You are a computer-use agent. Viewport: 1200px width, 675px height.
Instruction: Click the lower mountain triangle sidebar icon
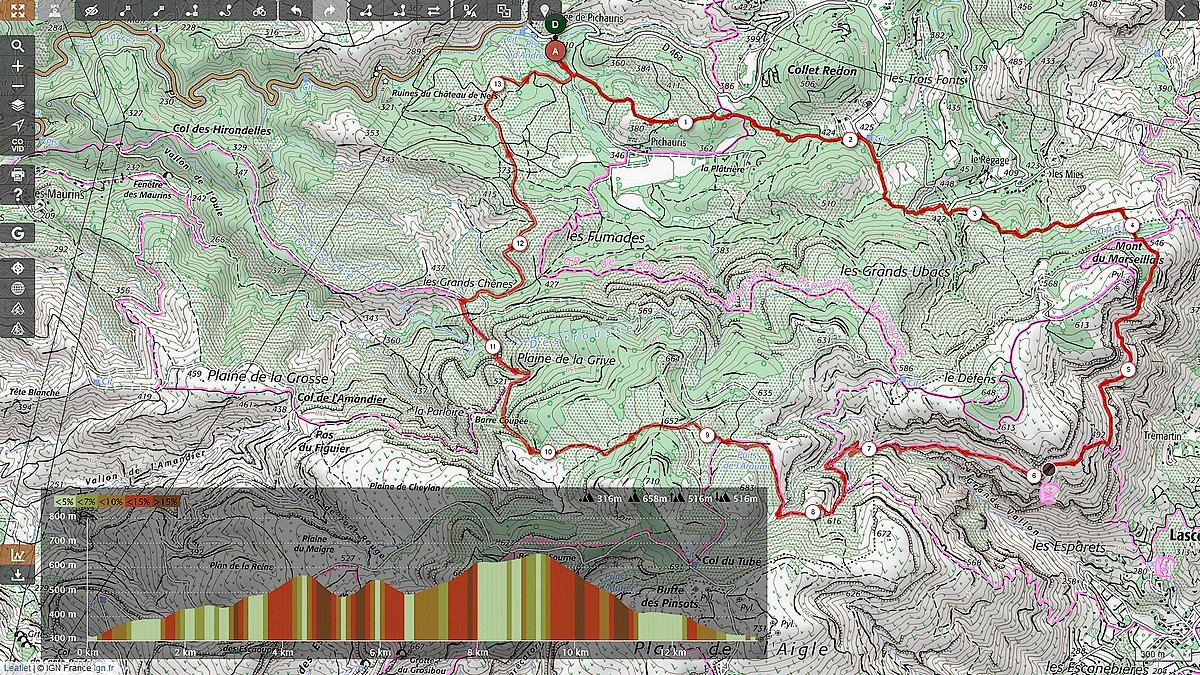point(18,327)
